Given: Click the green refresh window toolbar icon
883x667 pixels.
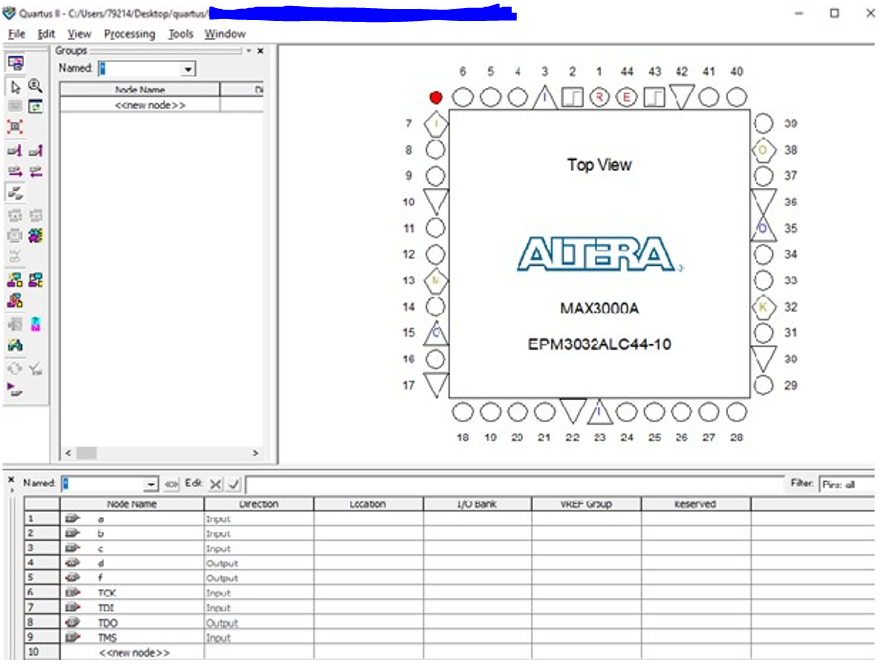Looking at the screenshot, I should pyautogui.click(x=35, y=106).
